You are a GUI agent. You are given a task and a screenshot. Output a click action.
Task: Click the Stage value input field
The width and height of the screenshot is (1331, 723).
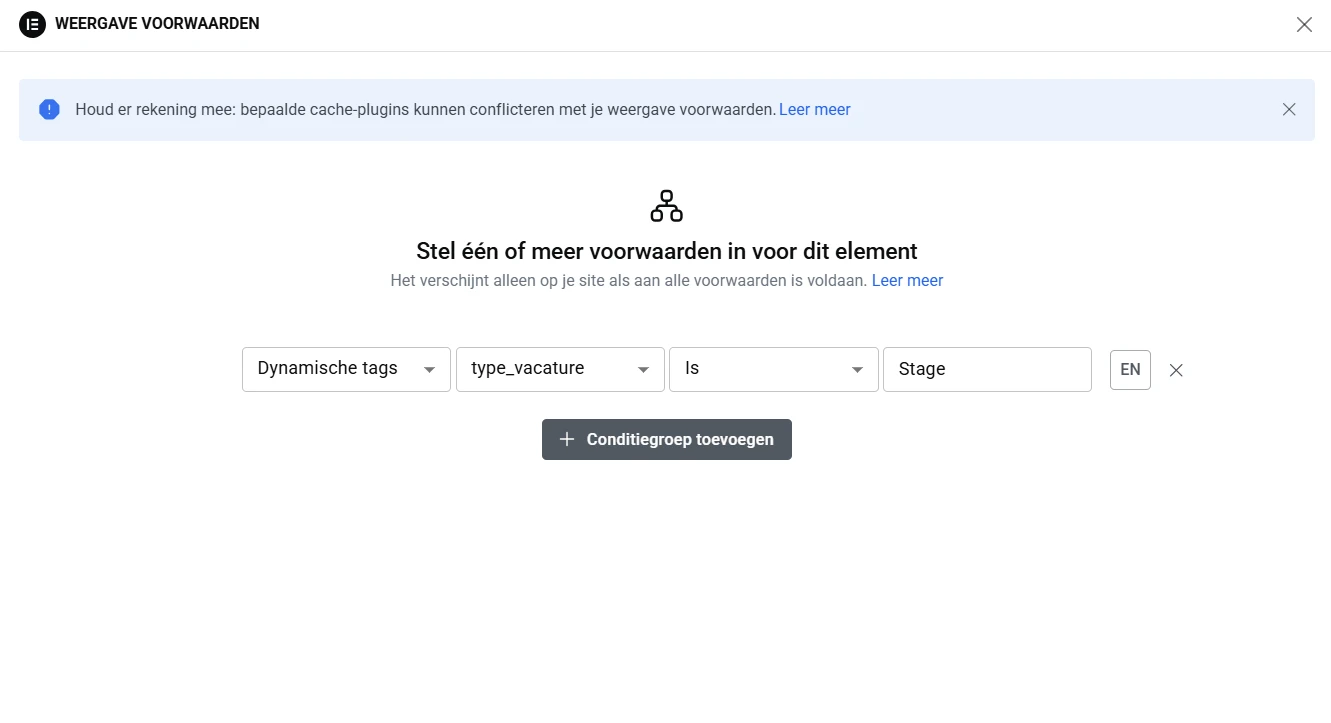point(987,369)
